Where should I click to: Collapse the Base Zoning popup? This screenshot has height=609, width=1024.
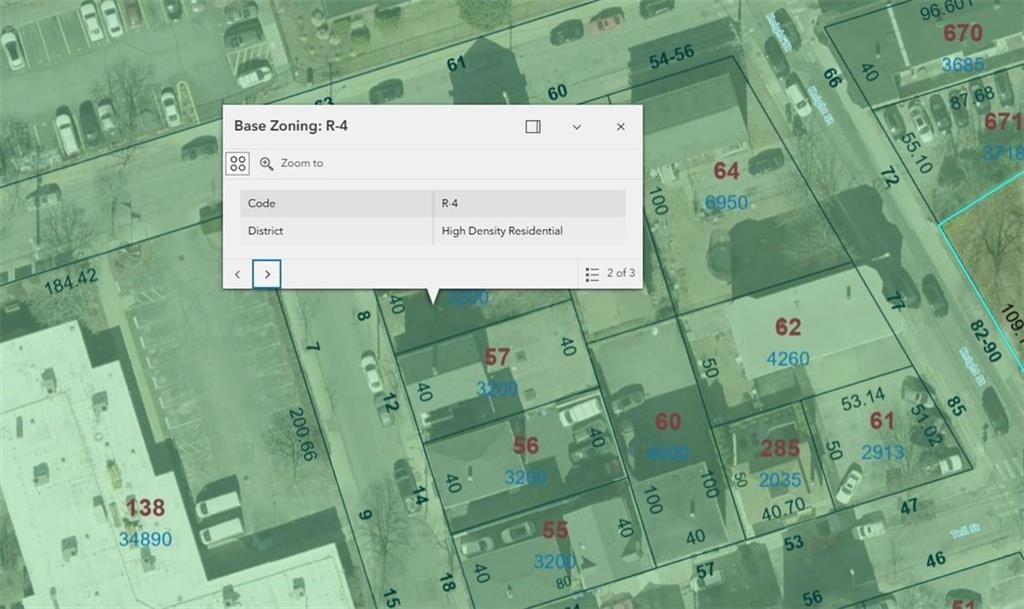(x=577, y=127)
